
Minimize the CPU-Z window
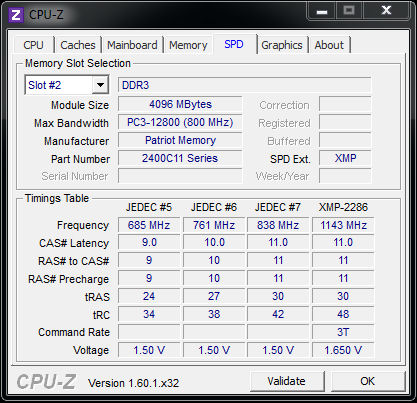pos(322,11)
